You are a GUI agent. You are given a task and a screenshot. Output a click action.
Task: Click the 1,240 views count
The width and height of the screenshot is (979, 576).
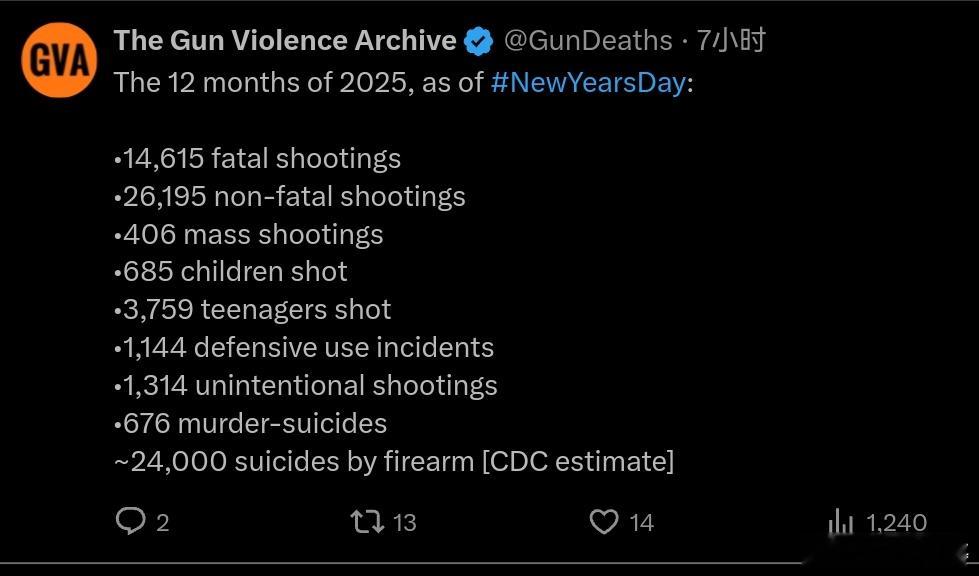point(896,522)
